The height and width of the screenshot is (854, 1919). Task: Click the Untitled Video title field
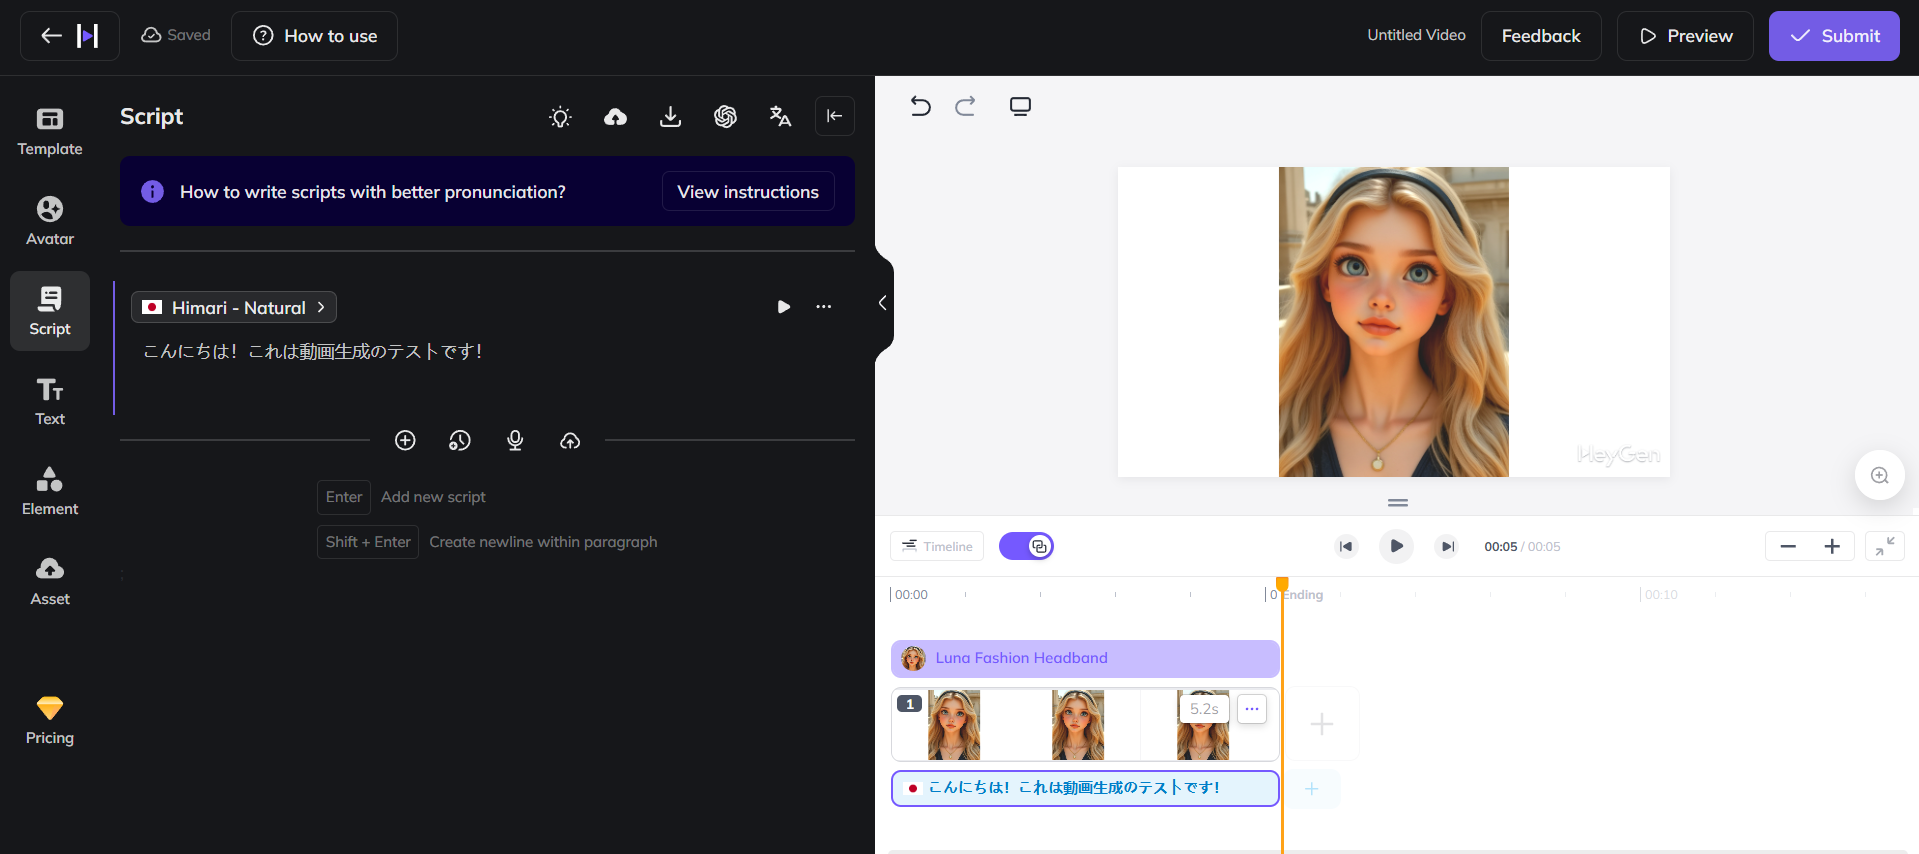[1416, 35]
